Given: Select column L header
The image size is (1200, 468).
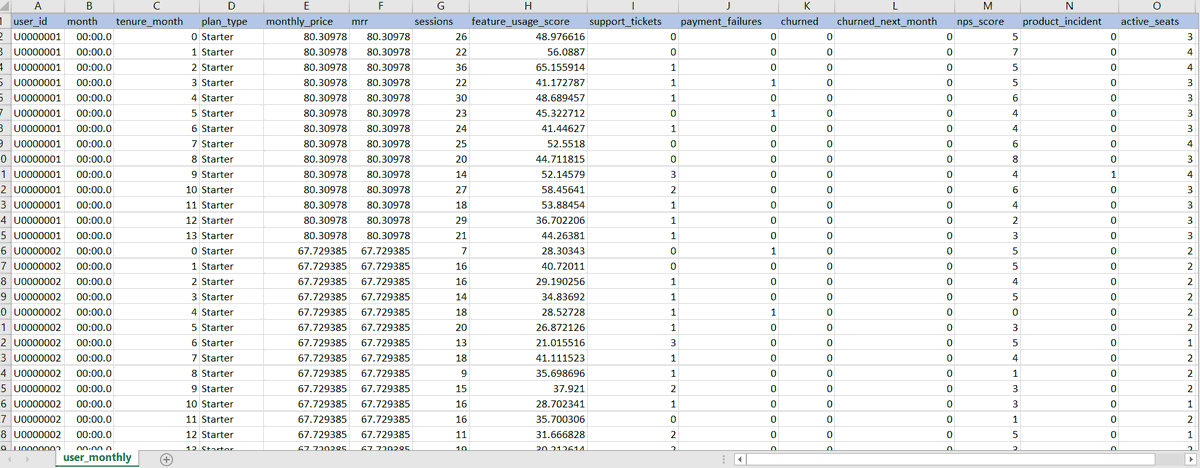Looking at the screenshot, I should 893,6.
